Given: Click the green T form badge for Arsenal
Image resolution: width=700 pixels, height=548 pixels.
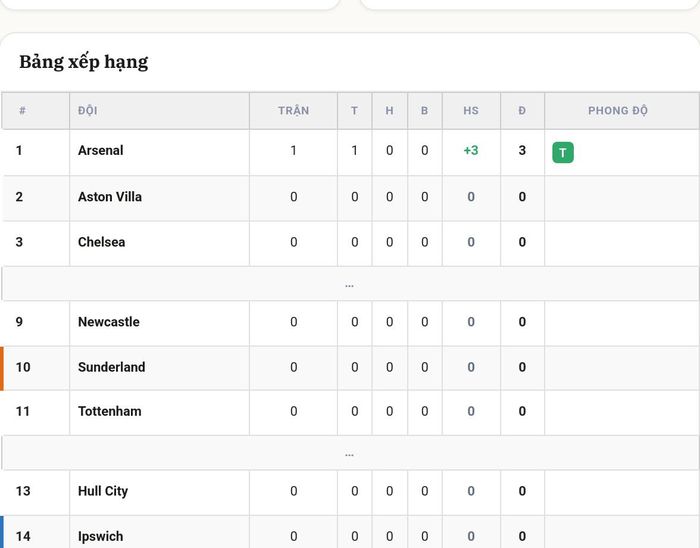Looking at the screenshot, I should [x=562, y=153].
